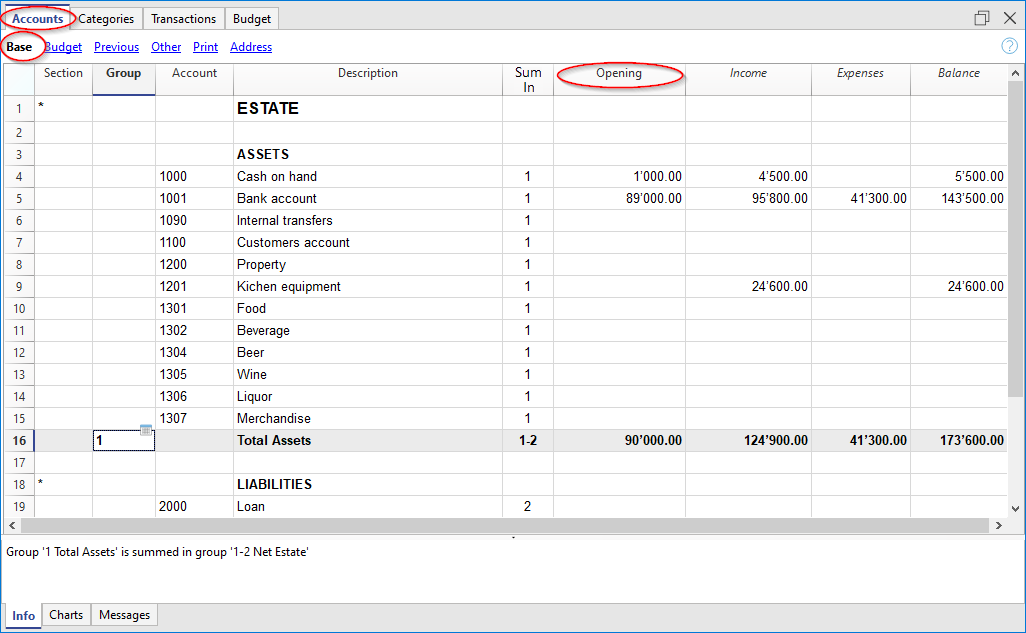
Task: Click the horizontal scrollbar right arrow
Action: point(999,525)
